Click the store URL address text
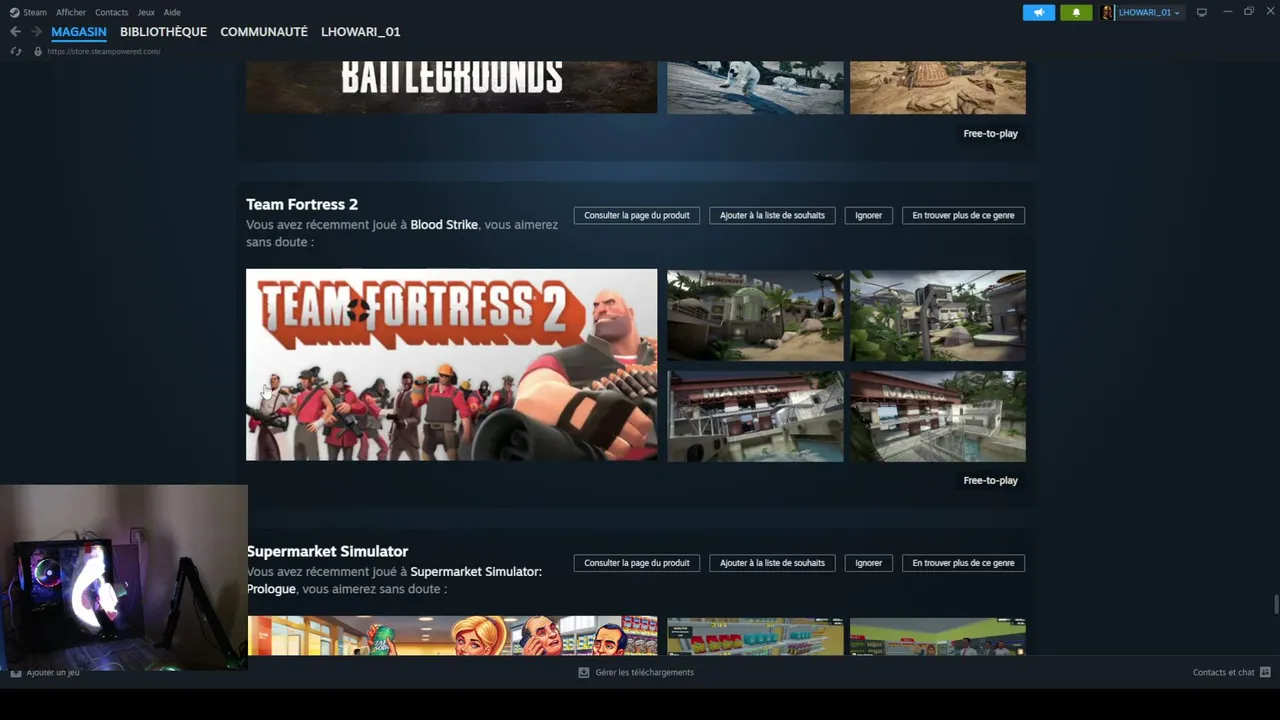 (x=104, y=51)
